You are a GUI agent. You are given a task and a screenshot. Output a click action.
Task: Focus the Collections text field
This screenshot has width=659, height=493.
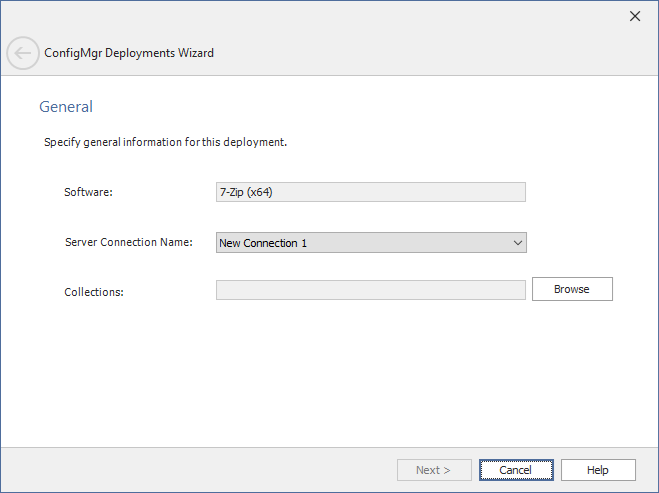pyautogui.click(x=370, y=290)
